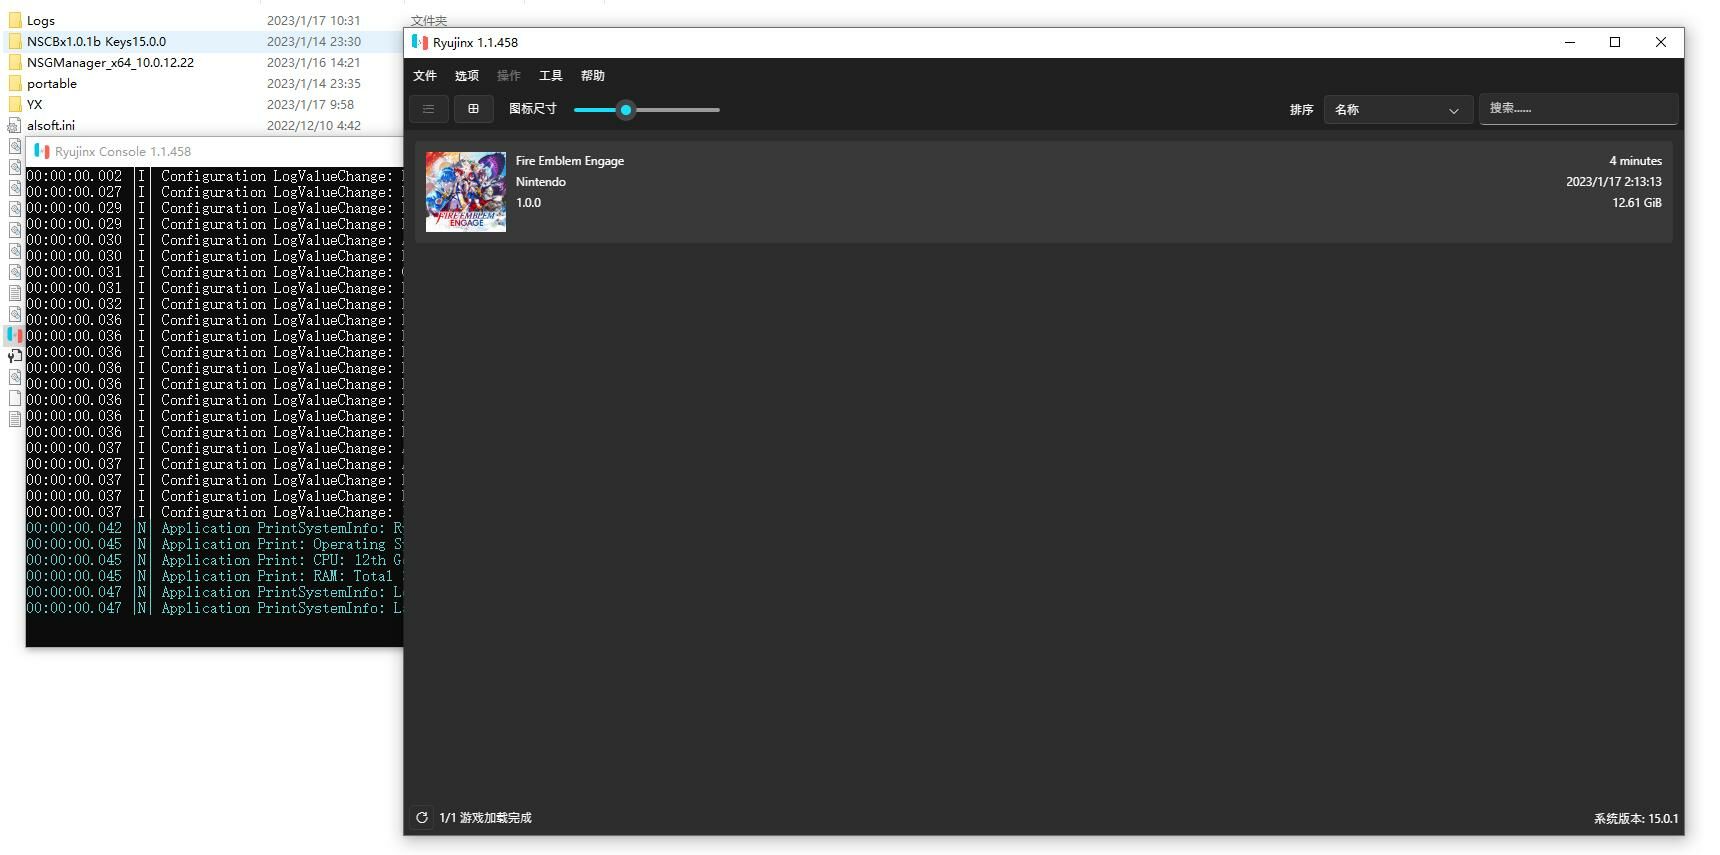Maximize the Ryujinx window
The width and height of the screenshot is (1720, 855).
pyautogui.click(x=1614, y=42)
